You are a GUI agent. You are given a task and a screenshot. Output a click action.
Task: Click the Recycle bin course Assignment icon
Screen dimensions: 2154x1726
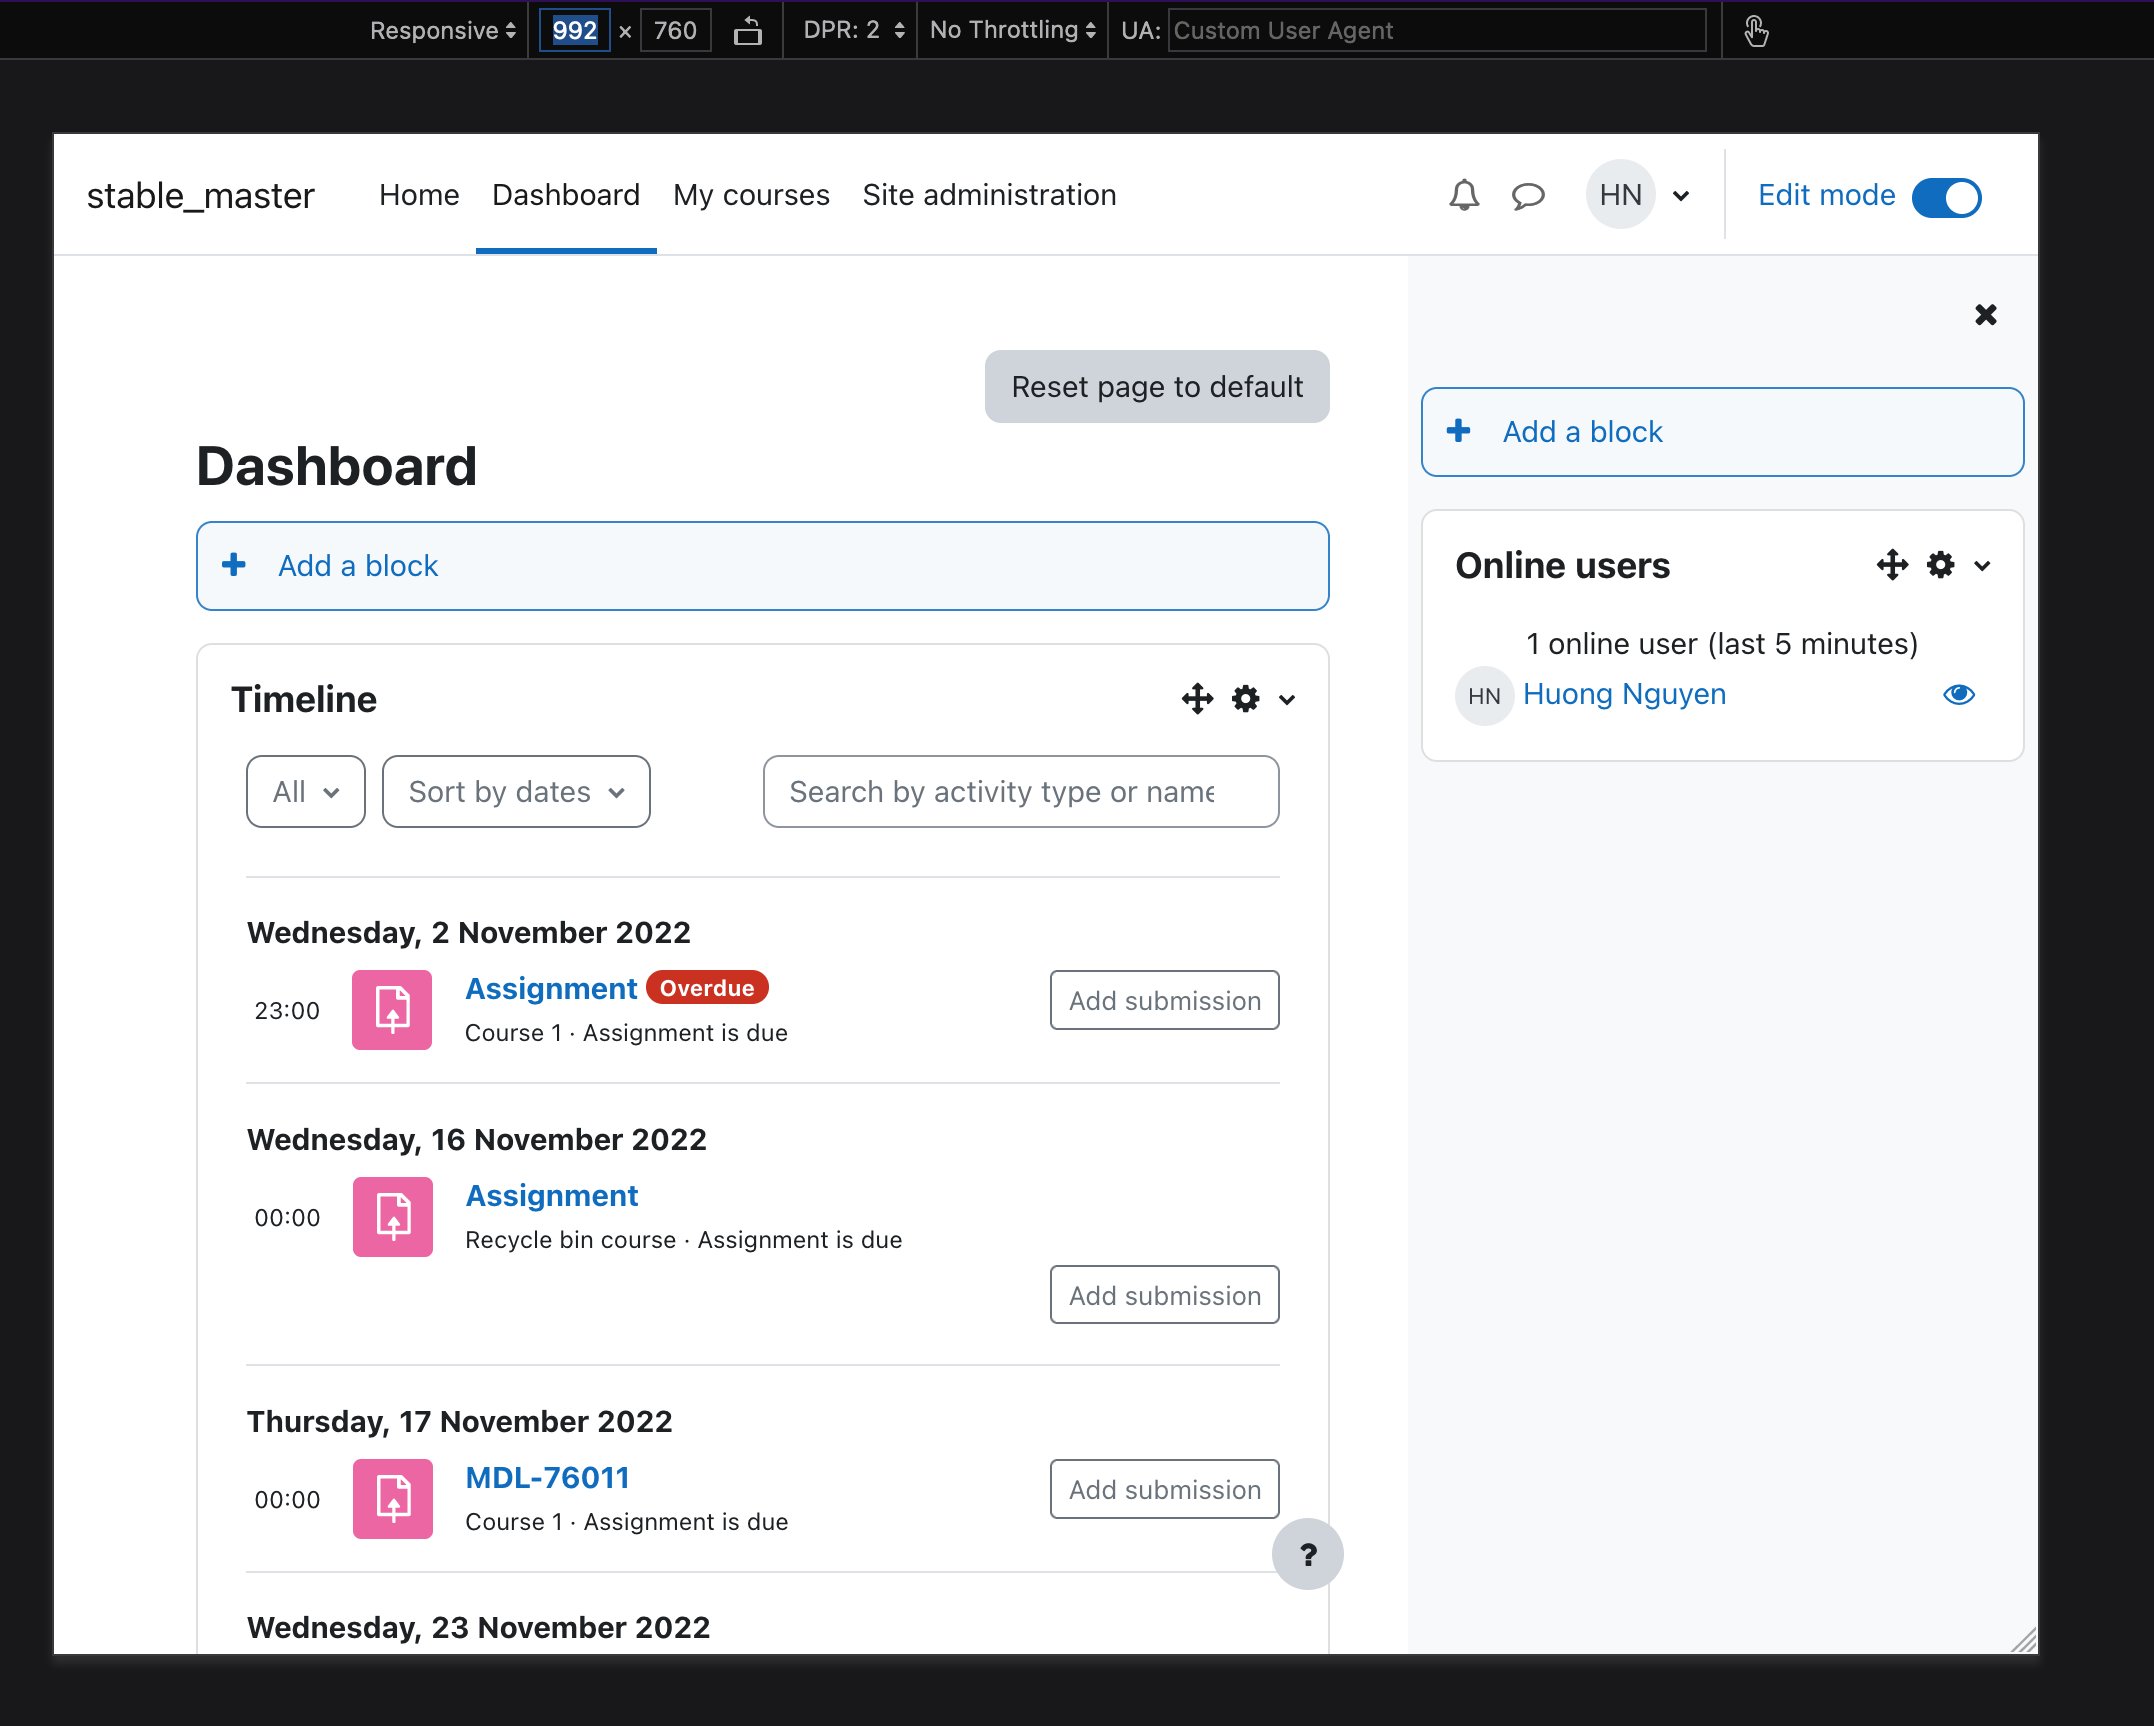point(393,1216)
